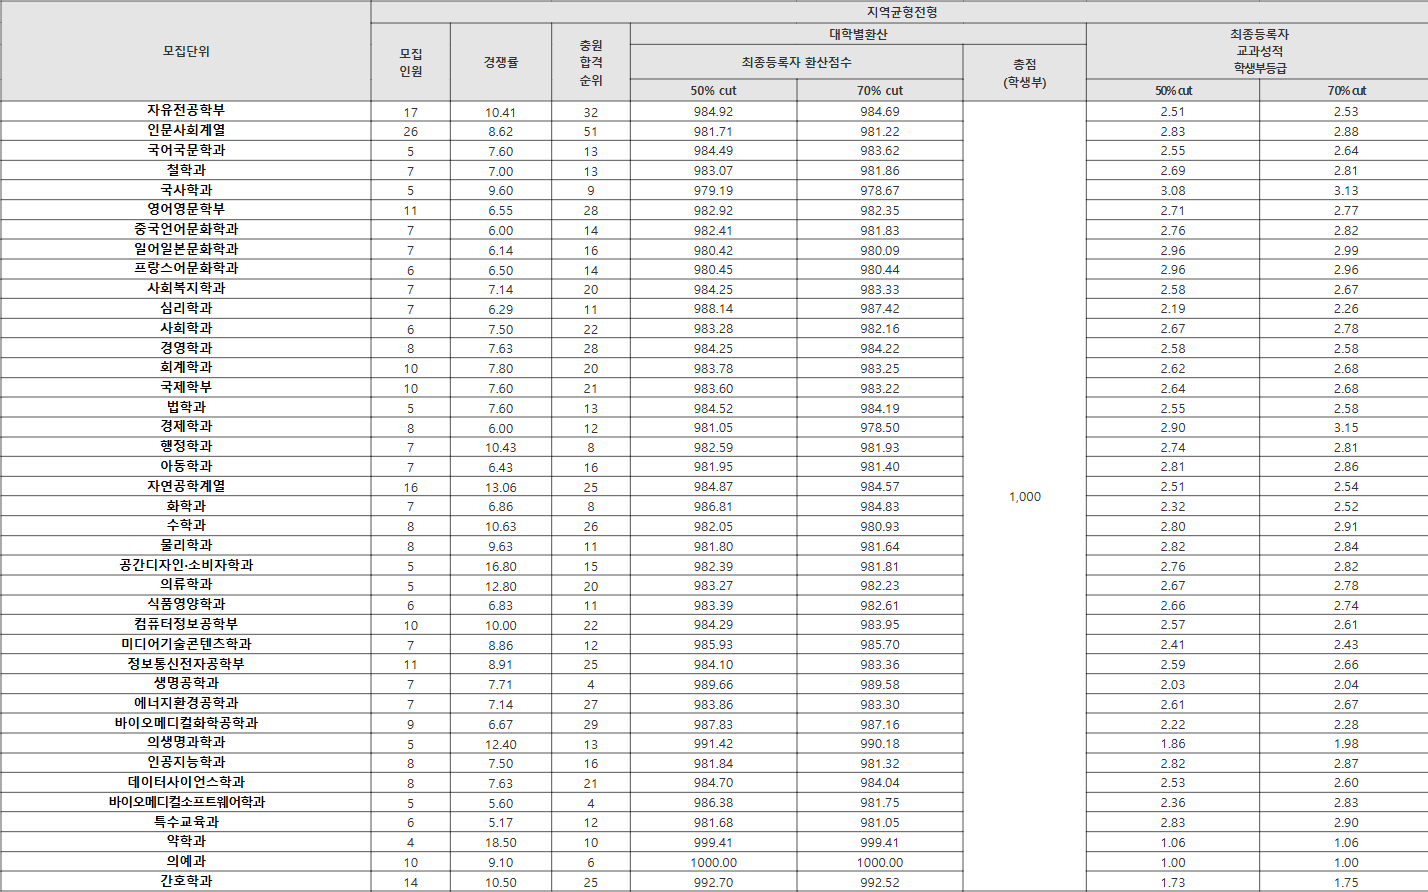The image size is (1428, 892).
Task: Click the 경쟁률 column header
Action: [x=500, y=62]
